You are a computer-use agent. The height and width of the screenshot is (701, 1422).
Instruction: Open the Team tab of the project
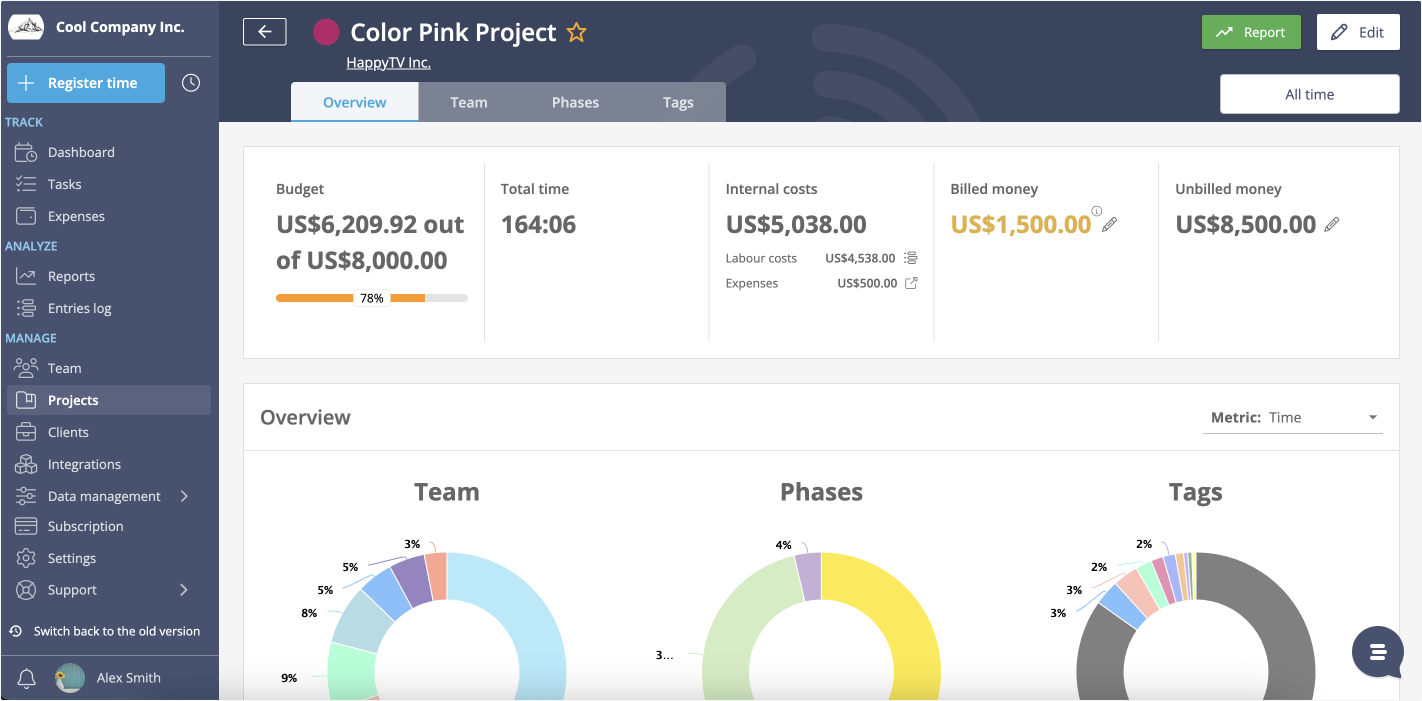click(469, 101)
